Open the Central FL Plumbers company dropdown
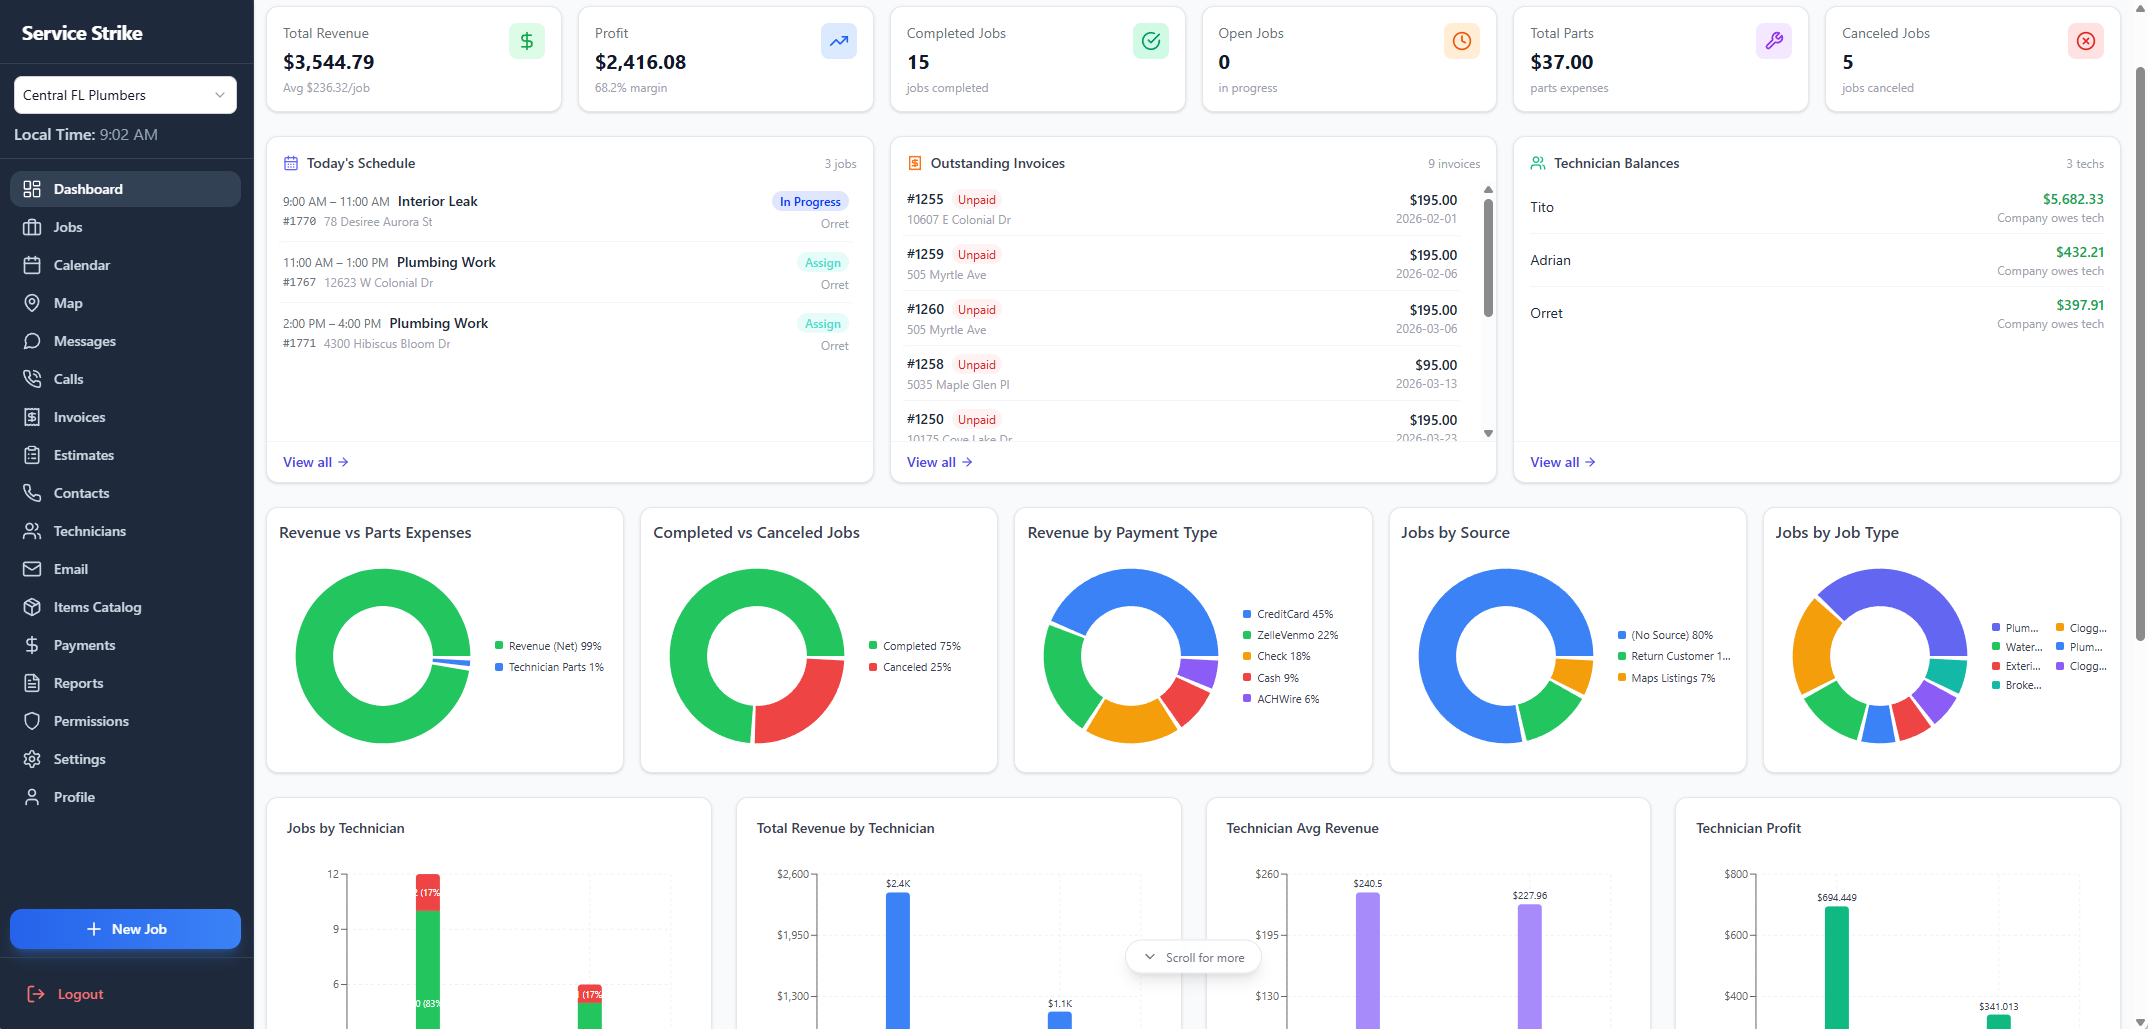Viewport: 2148px width, 1029px height. tap(125, 95)
